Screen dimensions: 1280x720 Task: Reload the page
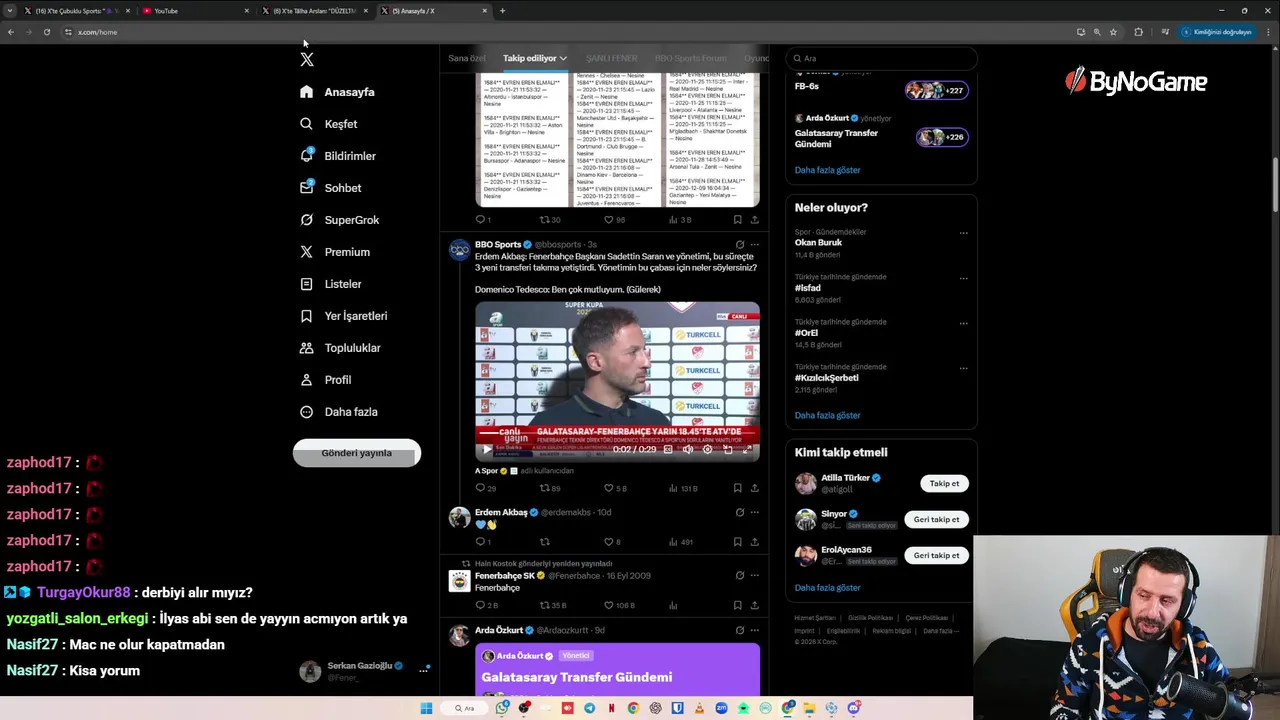[x=46, y=32]
